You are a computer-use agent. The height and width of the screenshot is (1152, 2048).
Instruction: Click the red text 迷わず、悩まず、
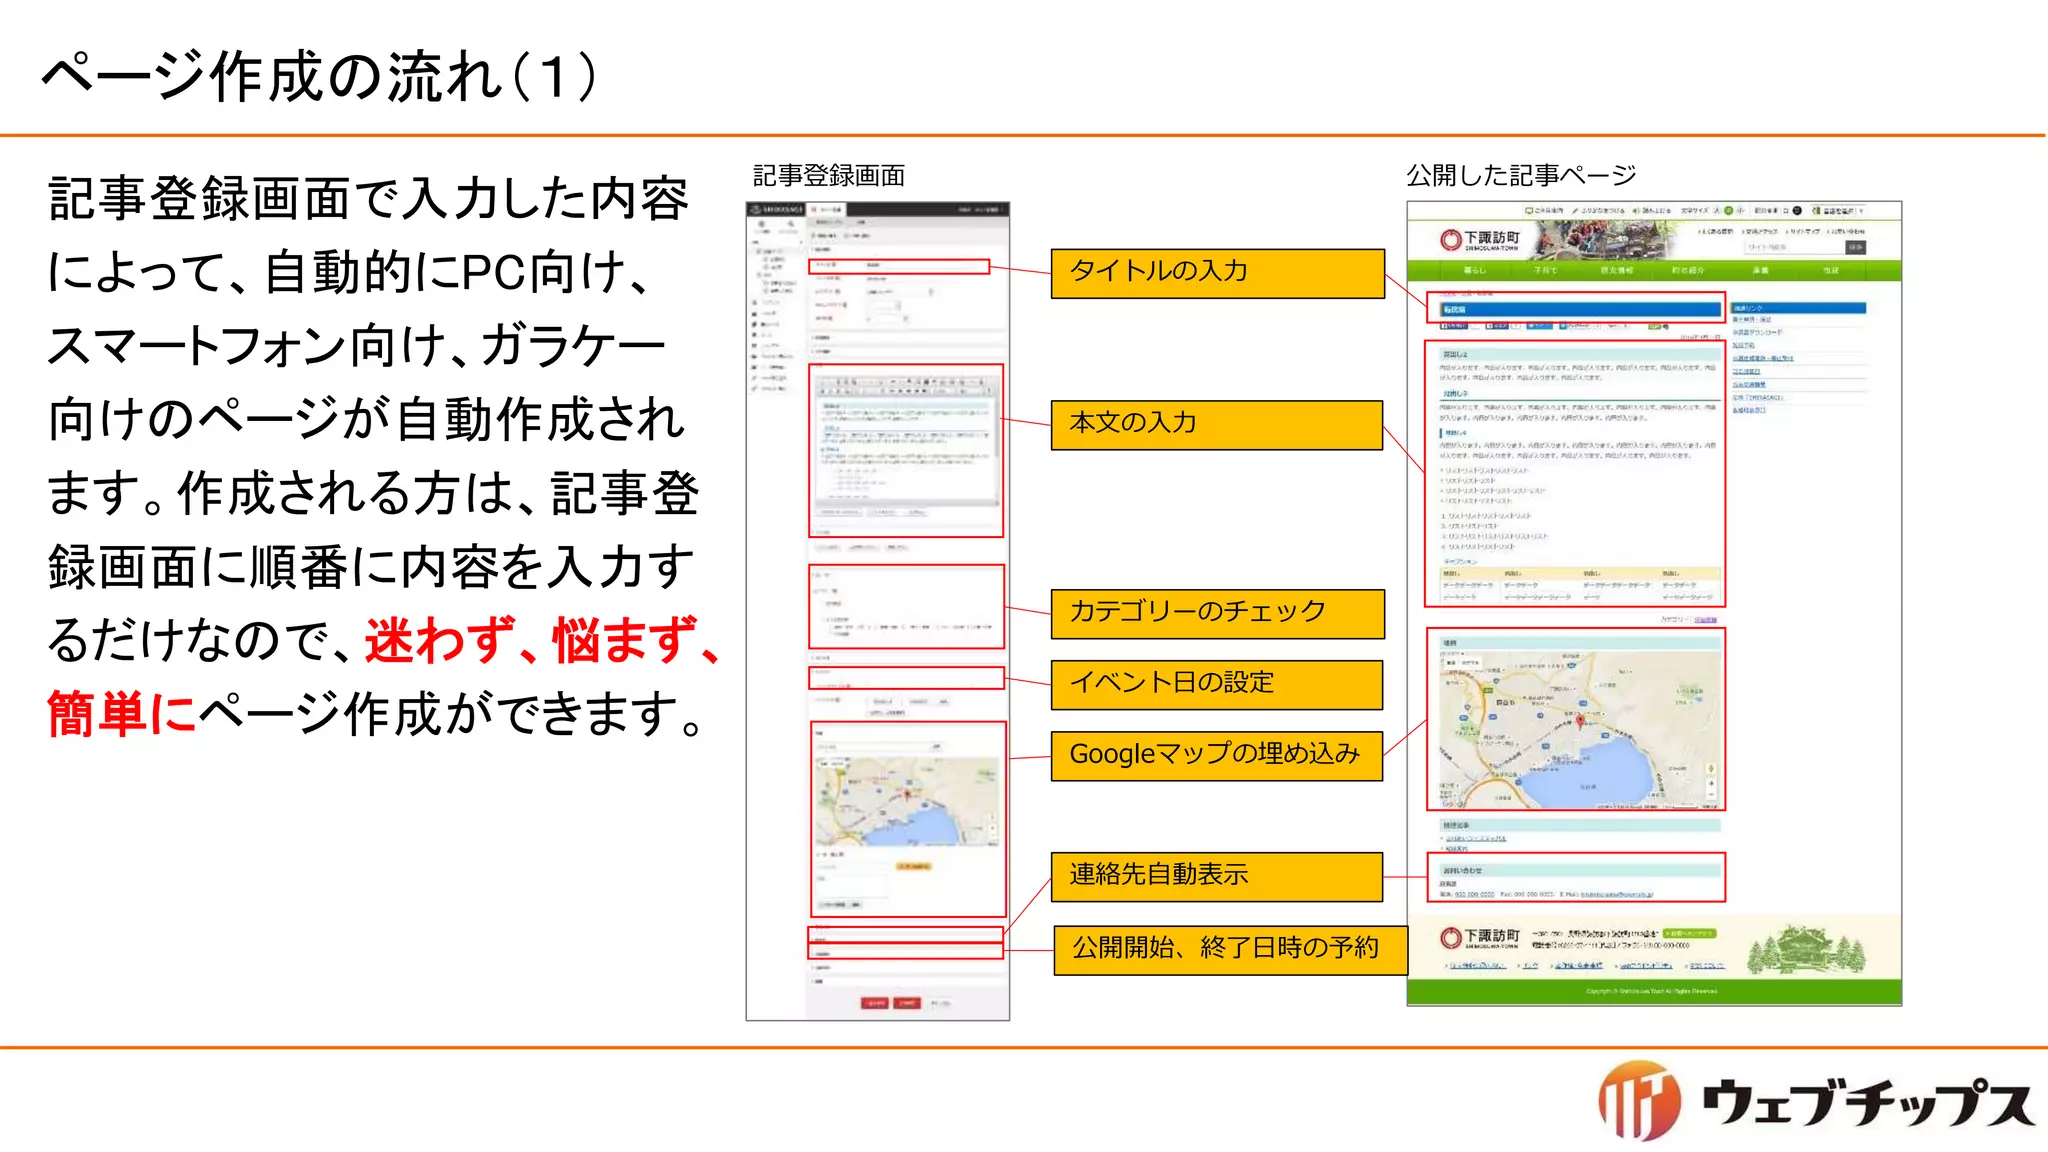543,640
